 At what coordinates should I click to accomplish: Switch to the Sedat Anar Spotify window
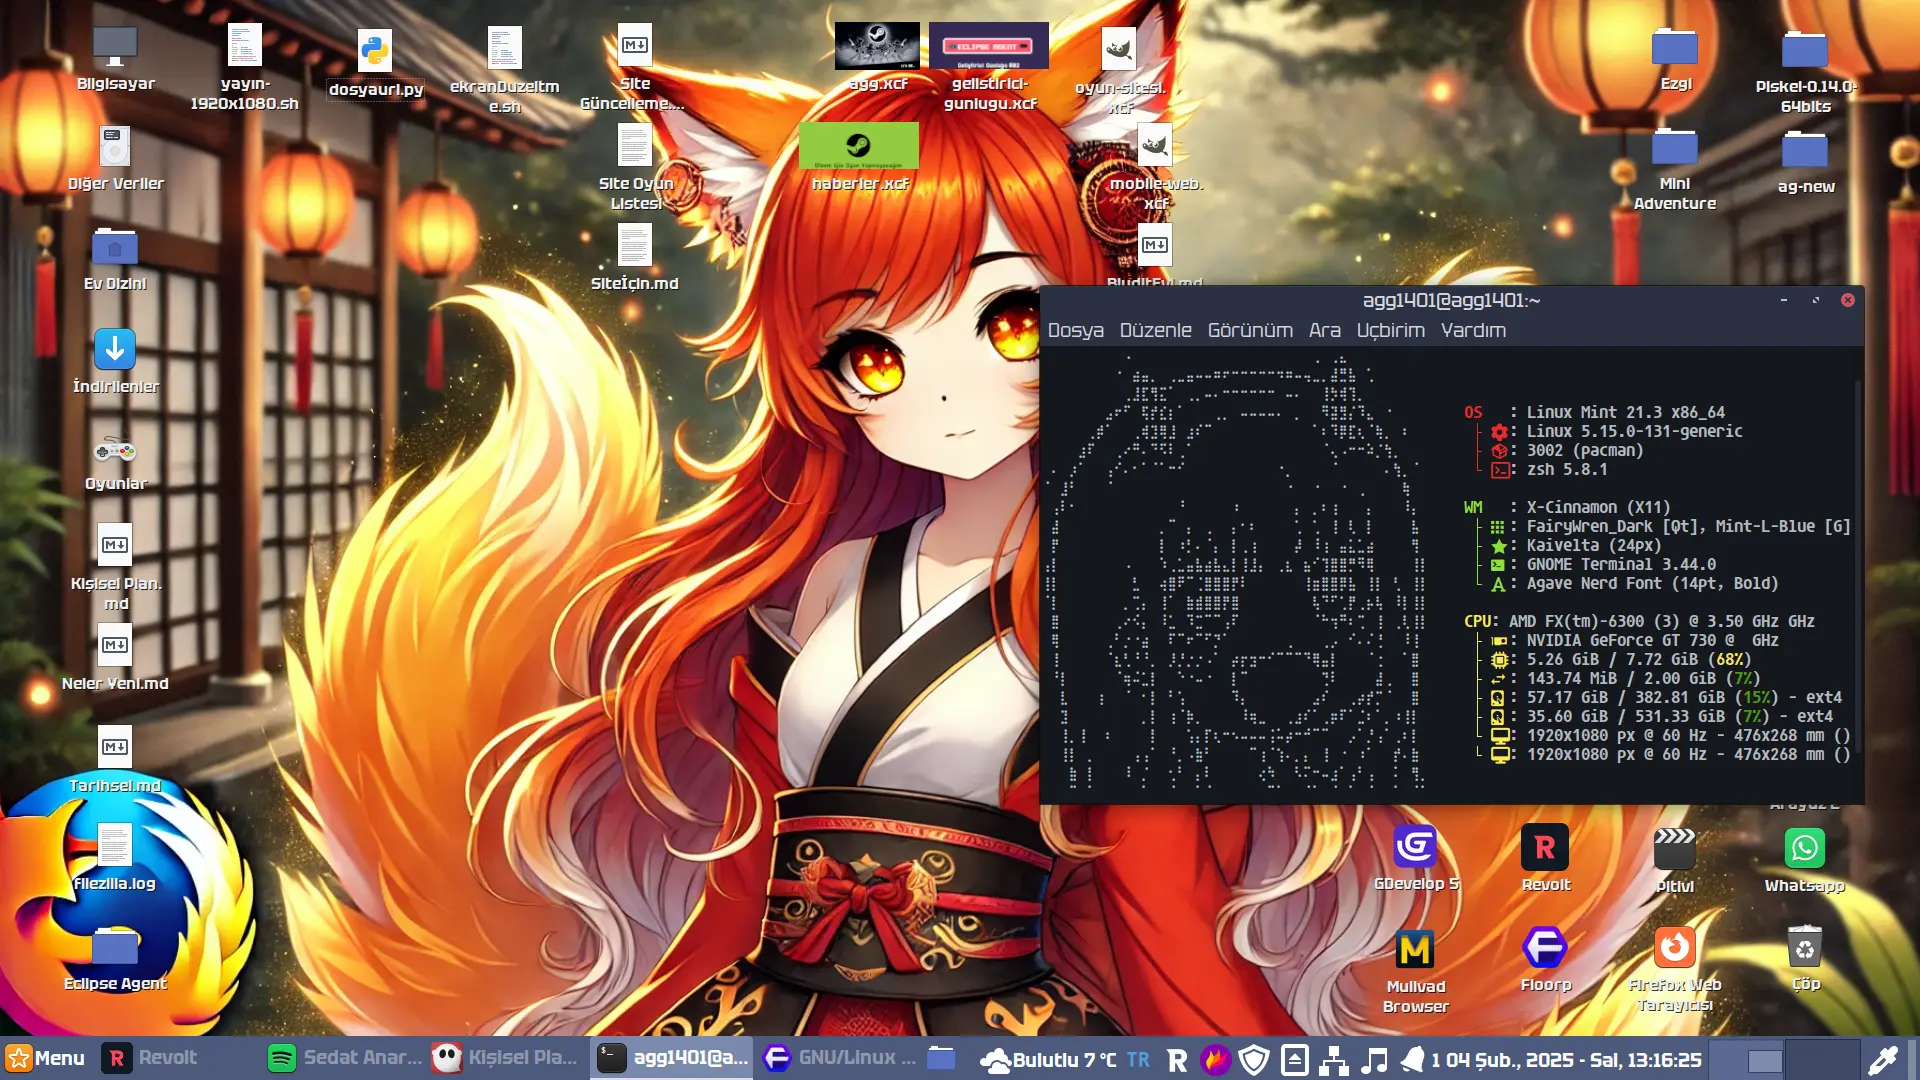pyautogui.click(x=345, y=1058)
